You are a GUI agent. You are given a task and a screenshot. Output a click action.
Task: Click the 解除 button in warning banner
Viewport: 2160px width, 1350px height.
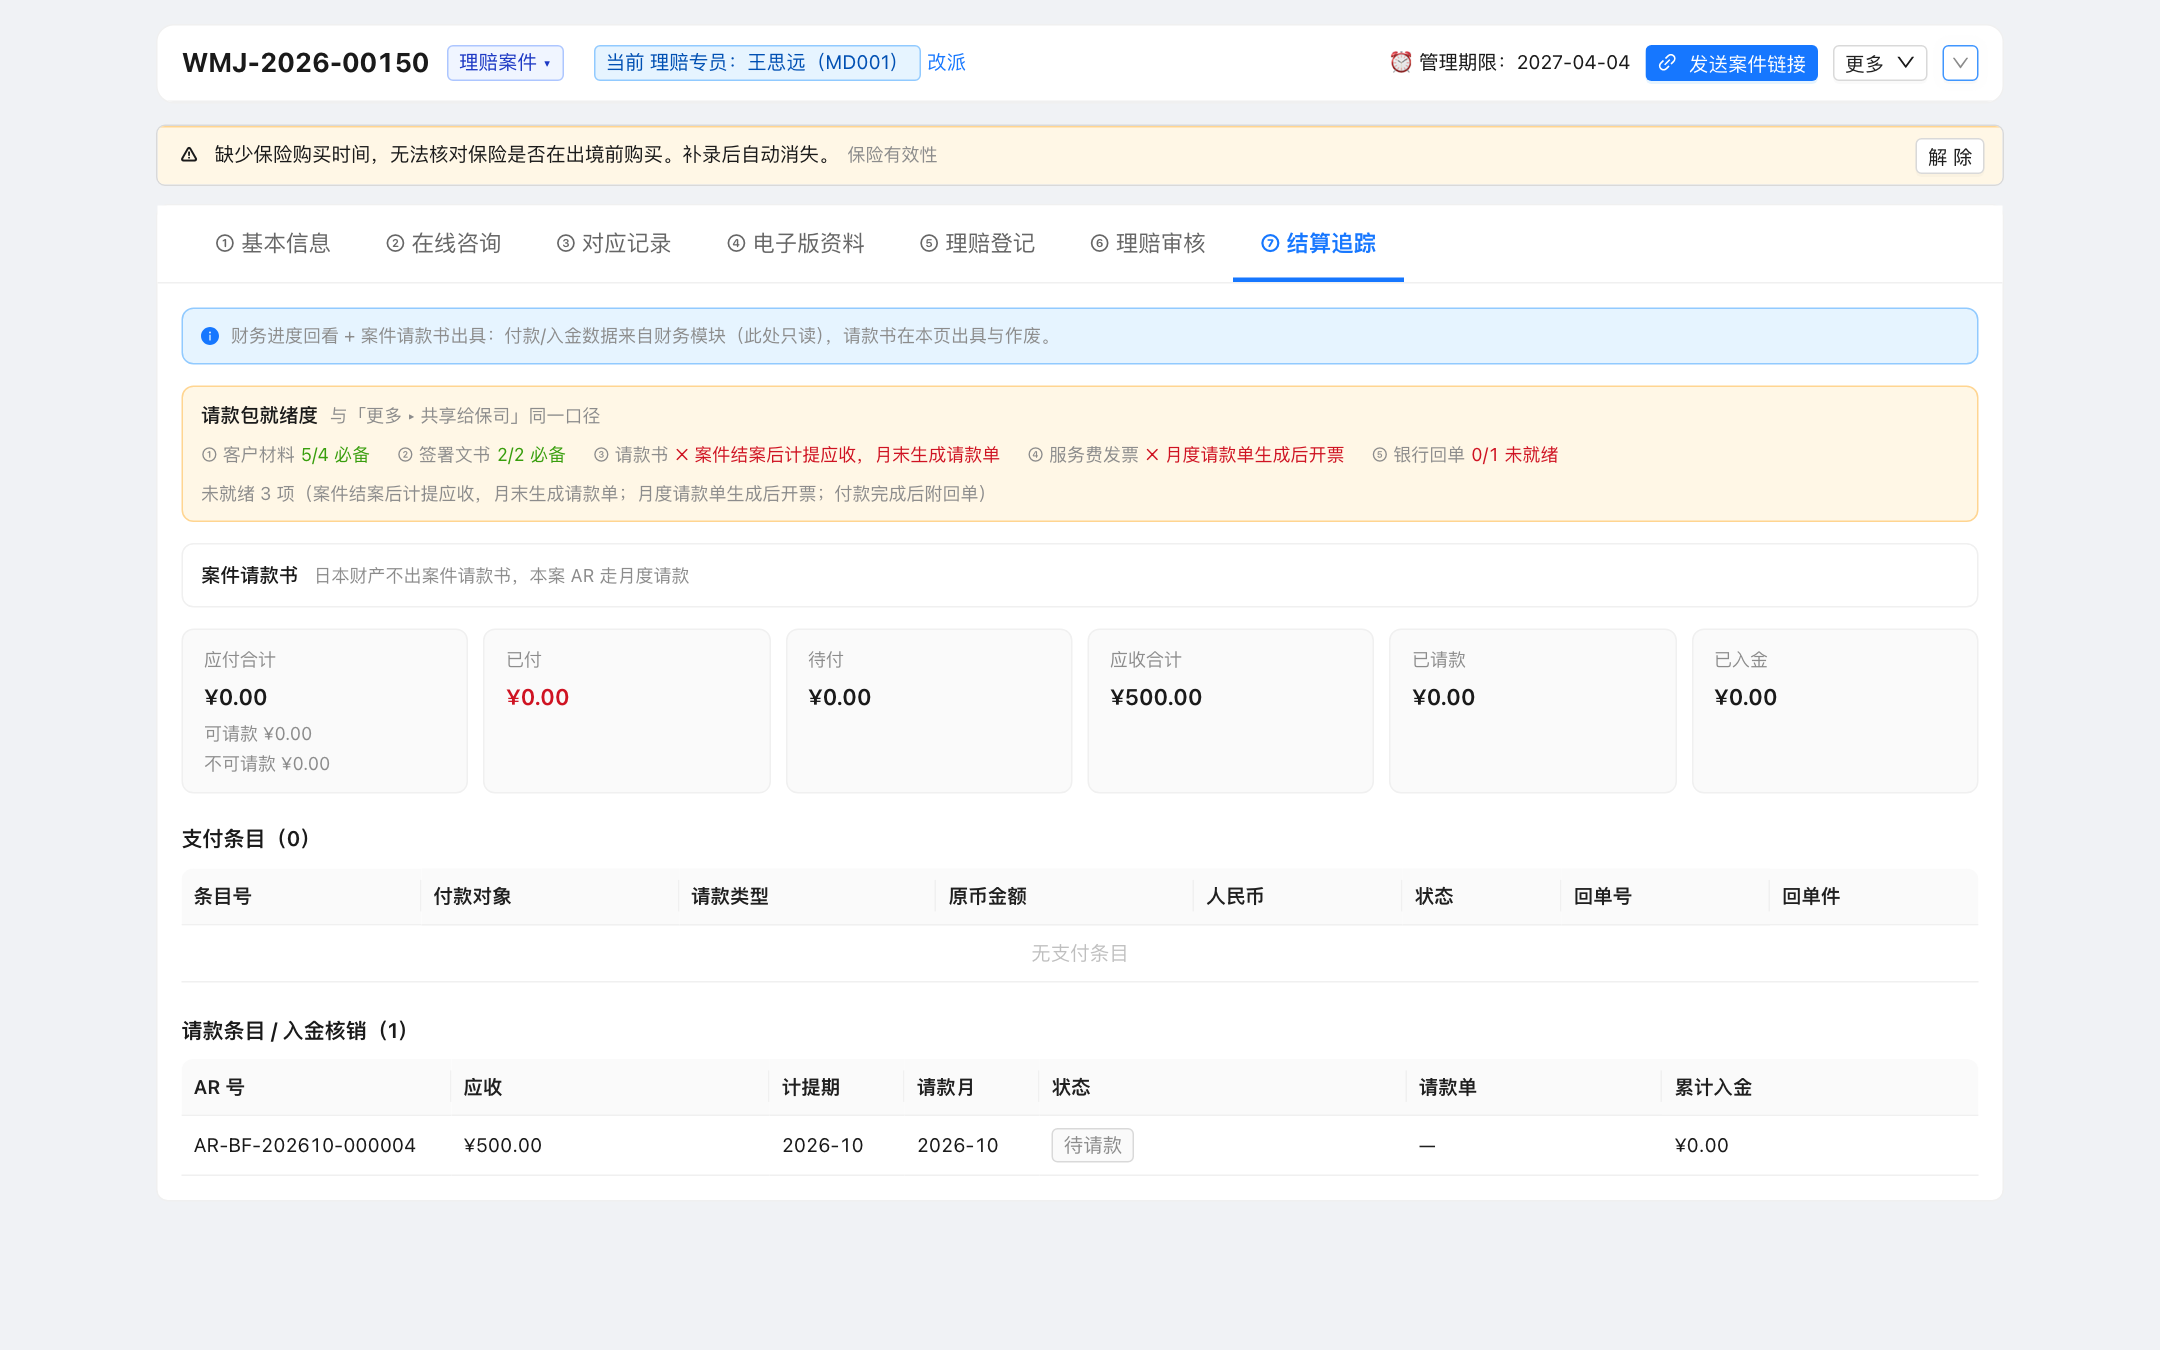coord(1949,156)
